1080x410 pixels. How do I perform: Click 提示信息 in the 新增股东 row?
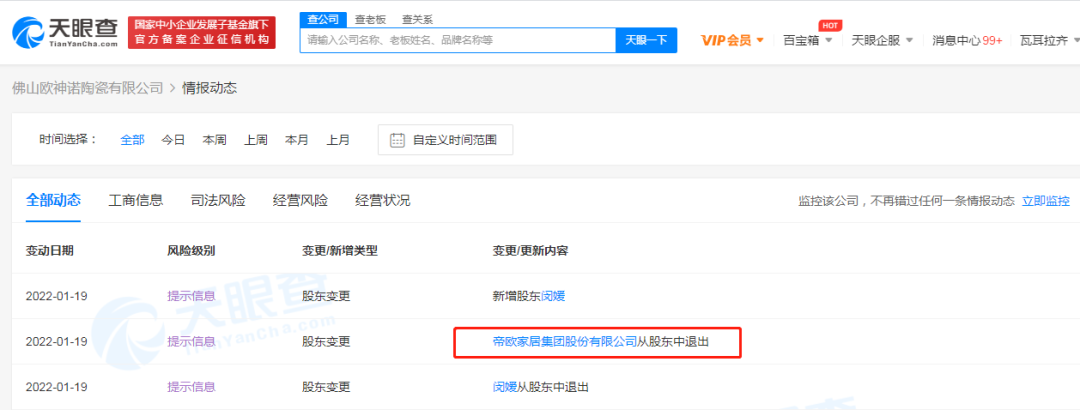[191, 296]
